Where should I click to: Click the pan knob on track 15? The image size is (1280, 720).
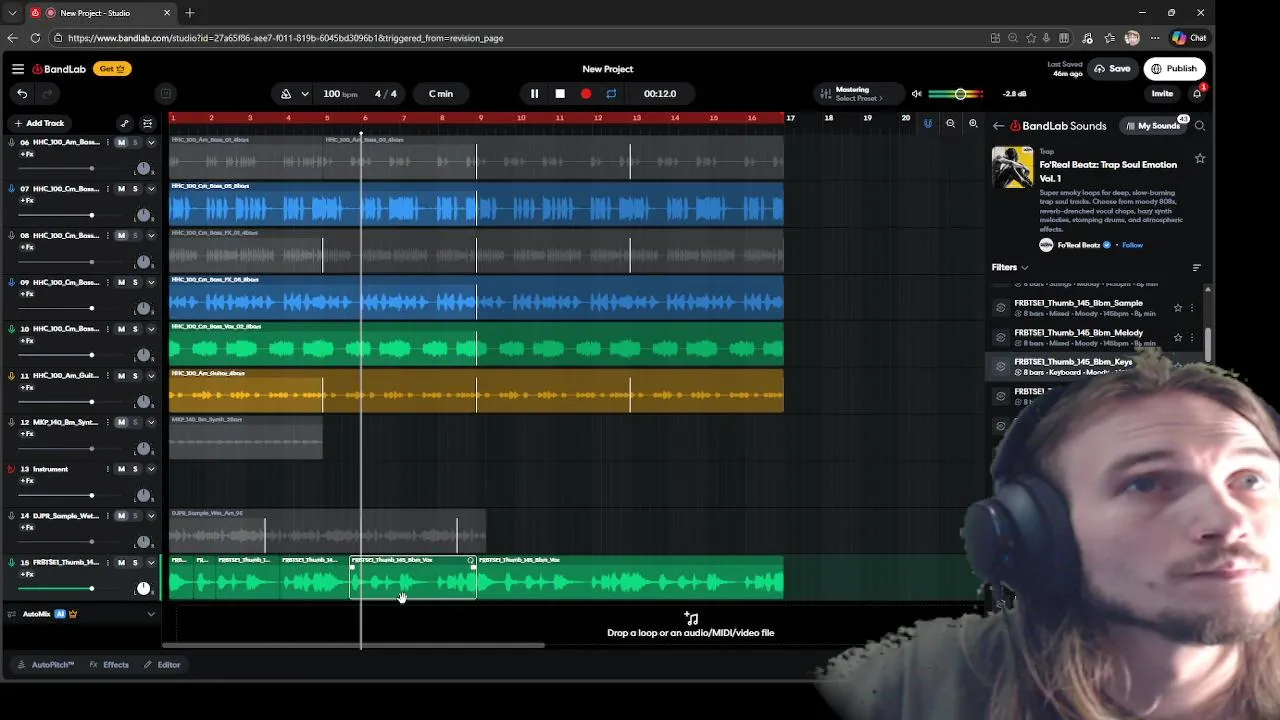point(143,588)
